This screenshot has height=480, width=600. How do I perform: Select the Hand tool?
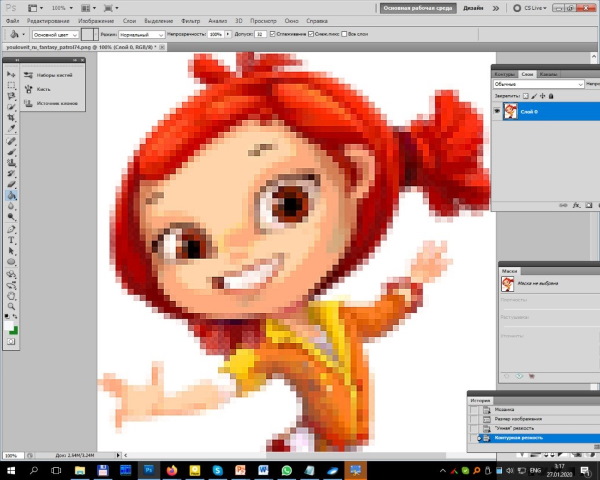click(11, 296)
